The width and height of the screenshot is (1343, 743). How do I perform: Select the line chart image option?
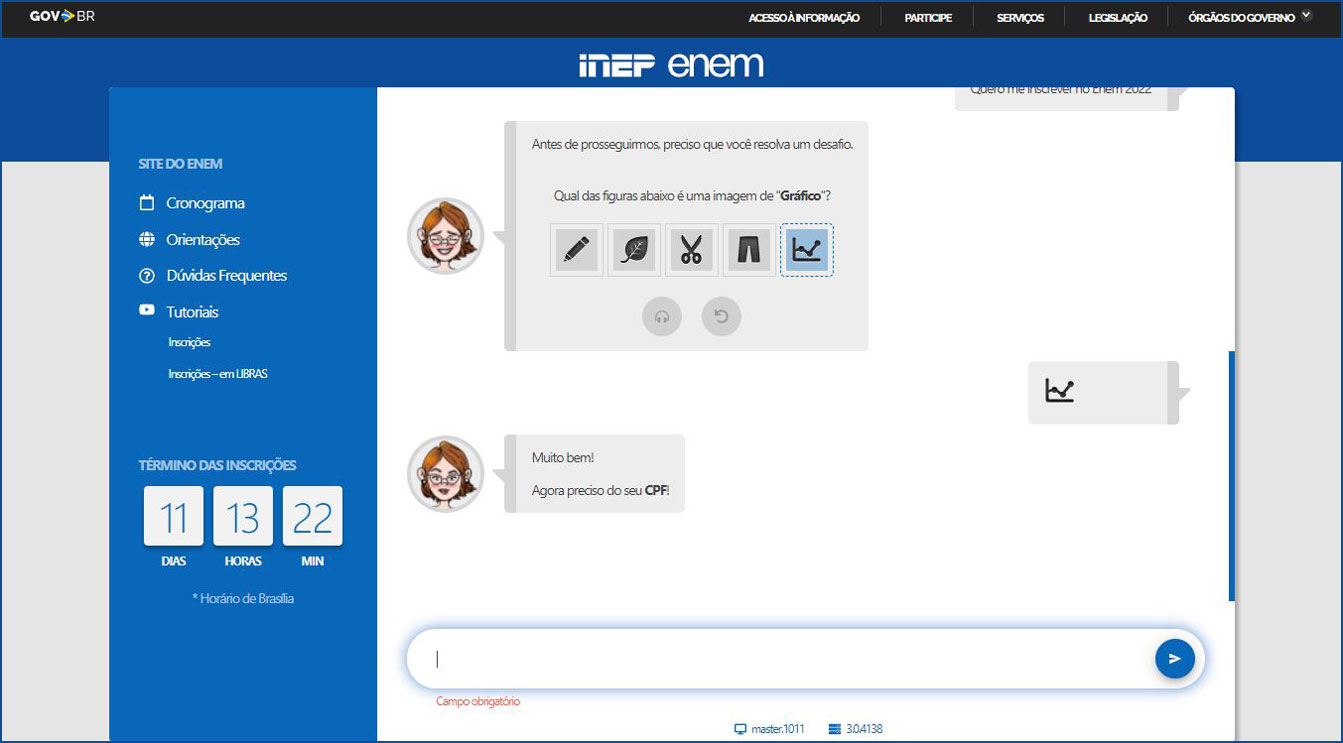pos(806,250)
